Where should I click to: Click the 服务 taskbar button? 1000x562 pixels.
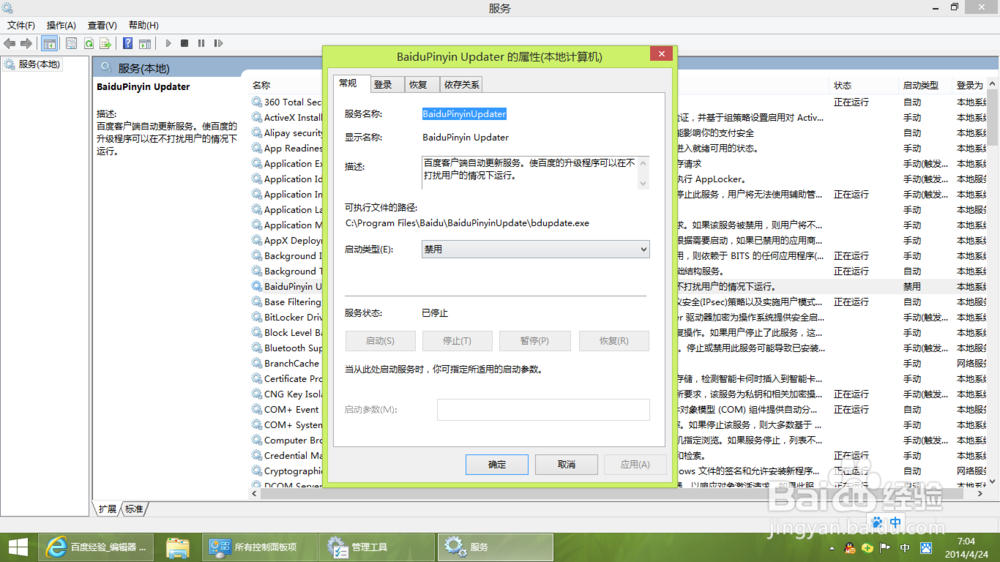point(496,547)
